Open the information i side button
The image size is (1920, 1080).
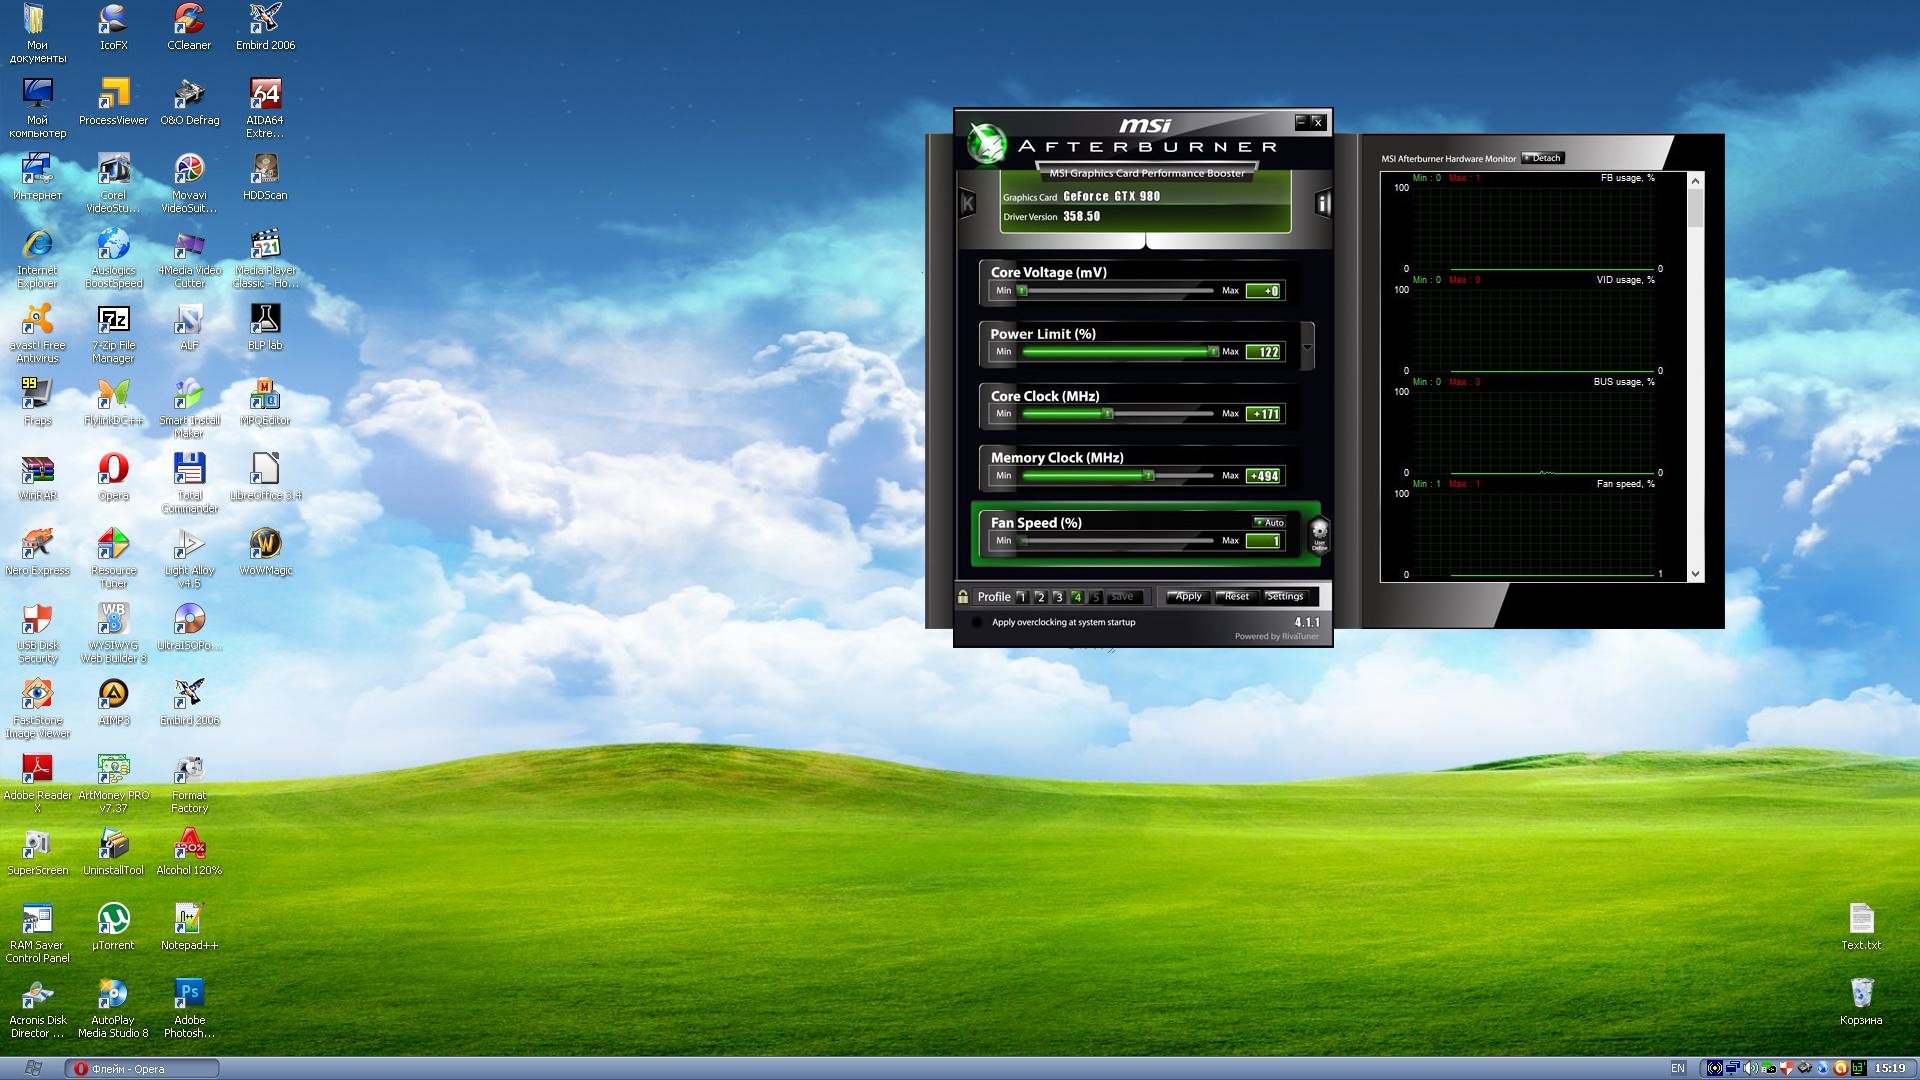pyautogui.click(x=1323, y=204)
